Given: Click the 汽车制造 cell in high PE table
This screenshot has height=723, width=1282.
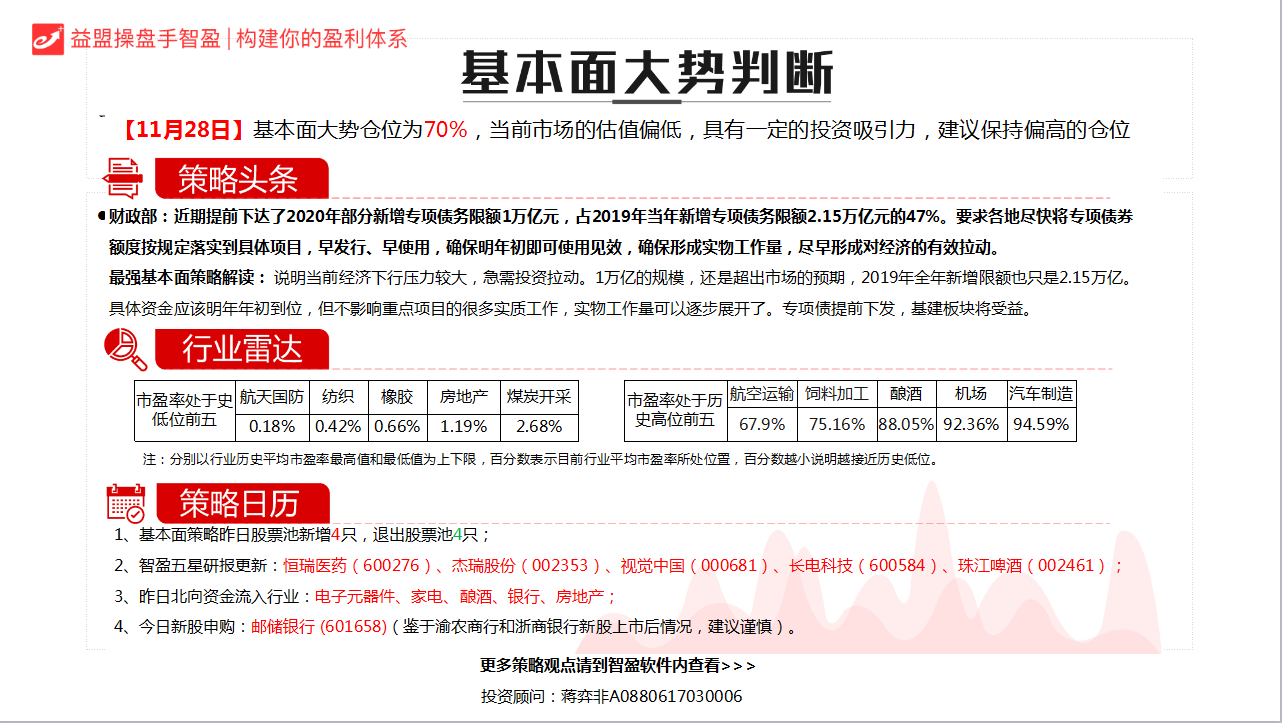Looking at the screenshot, I should click(1041, 394).
